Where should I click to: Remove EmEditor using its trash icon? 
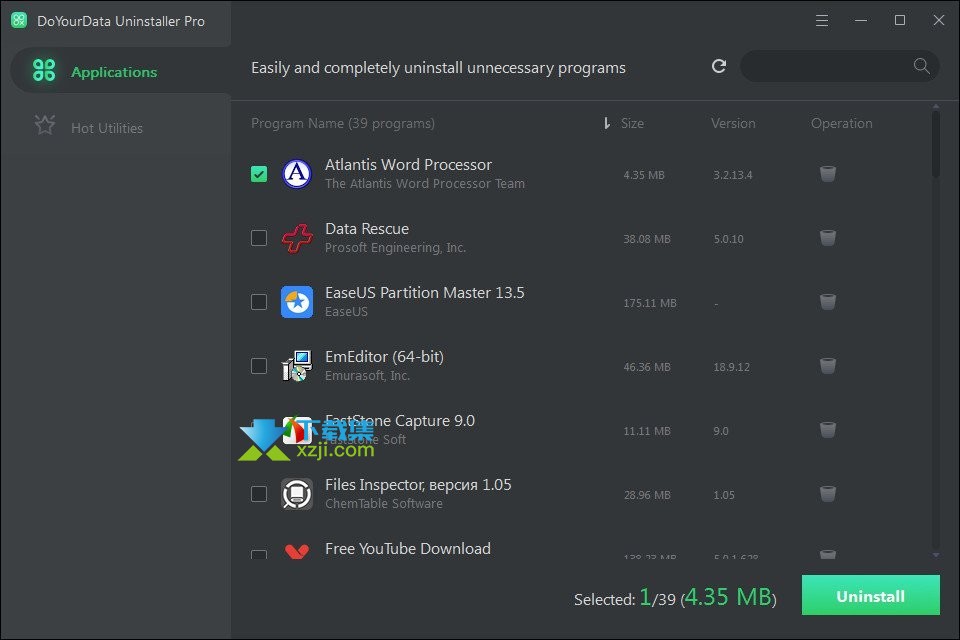coord(828,366)
